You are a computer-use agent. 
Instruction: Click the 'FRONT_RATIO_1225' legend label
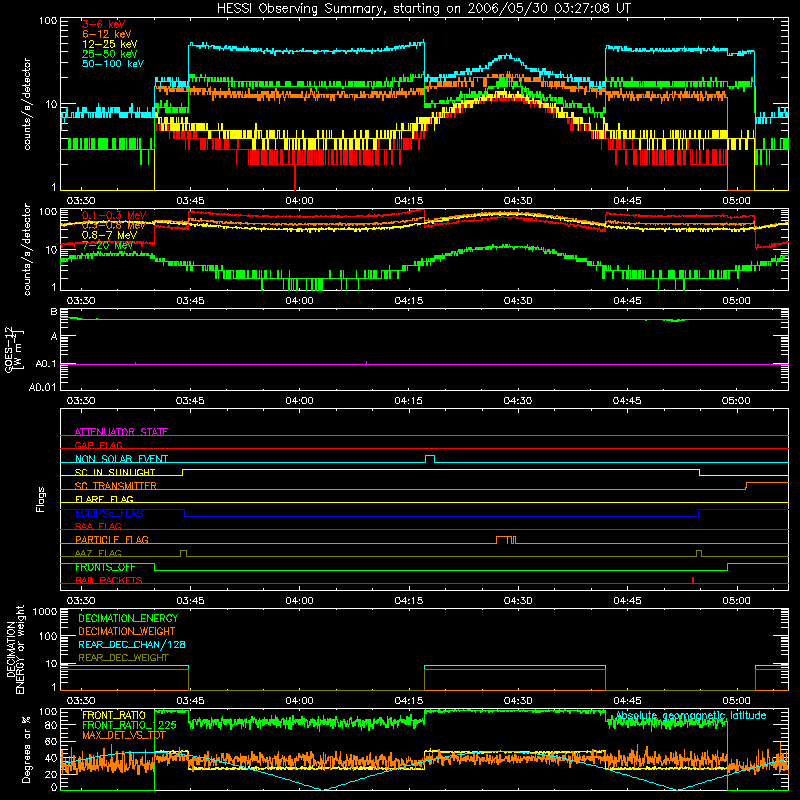tap(129, 725)
